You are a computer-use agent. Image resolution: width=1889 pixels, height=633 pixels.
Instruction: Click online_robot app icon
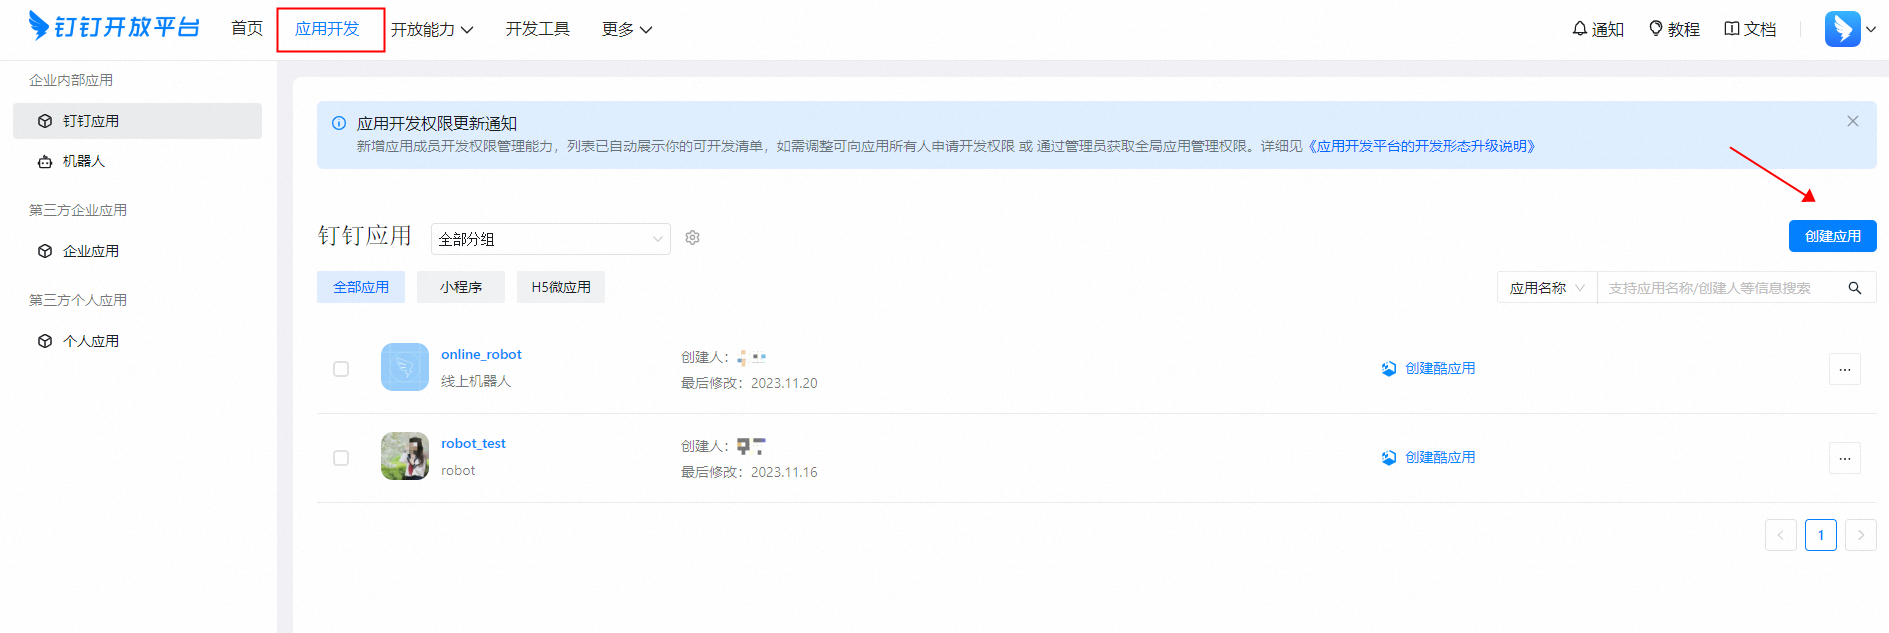(405, 367)
